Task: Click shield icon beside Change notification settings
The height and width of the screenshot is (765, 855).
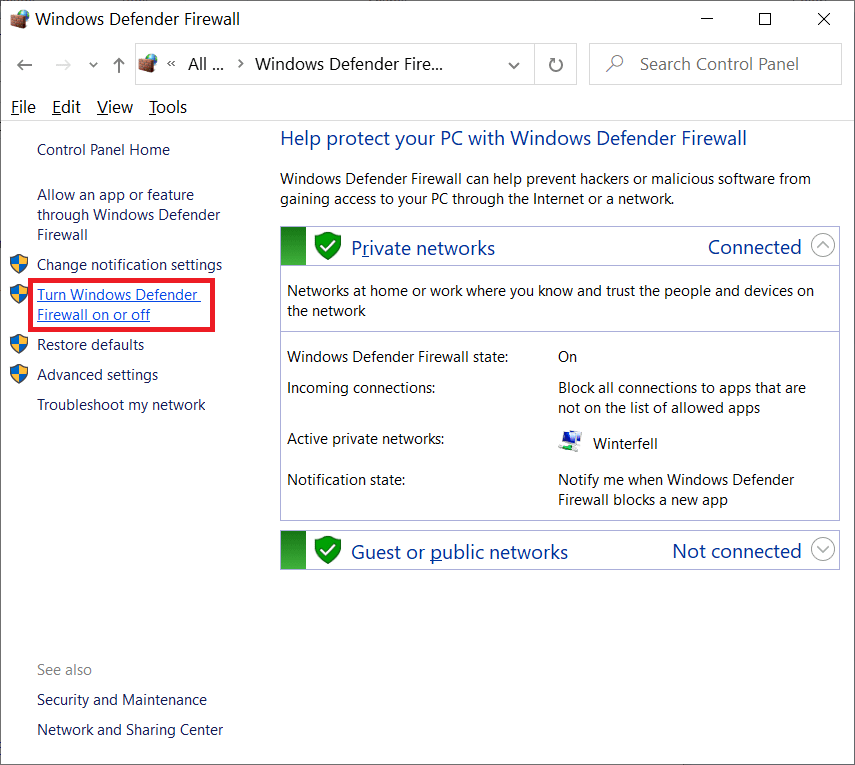Action: coord(19,264)
